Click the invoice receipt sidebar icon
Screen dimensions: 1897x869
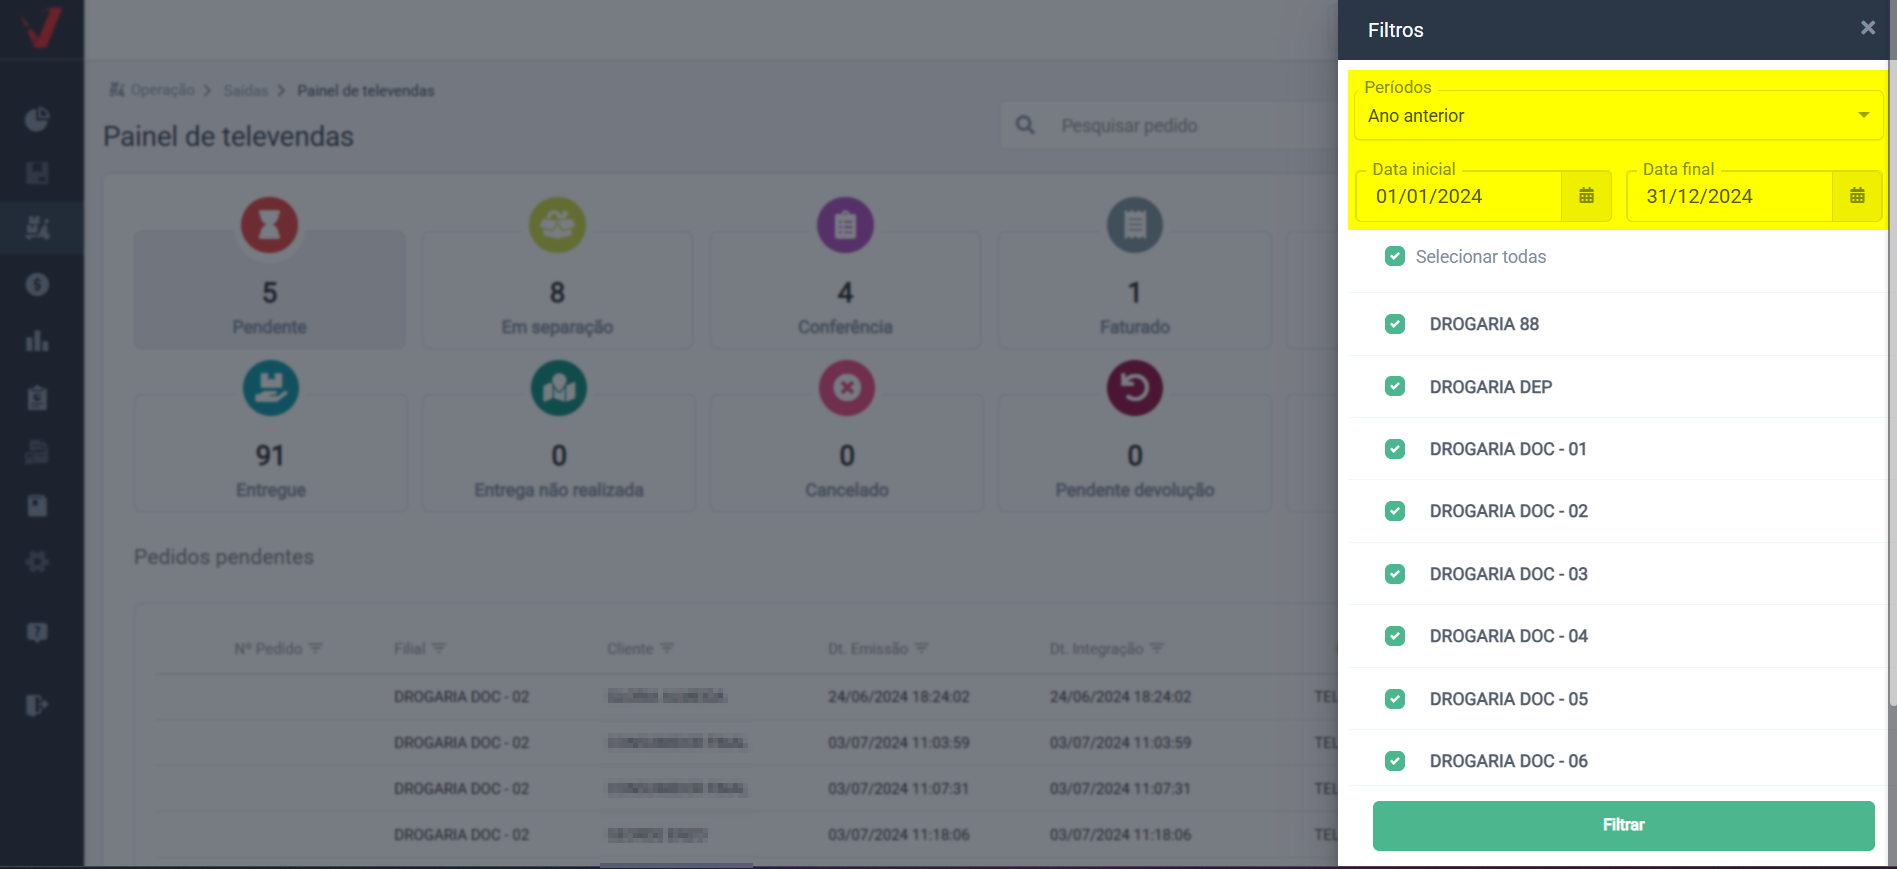[x=37, y=452]
